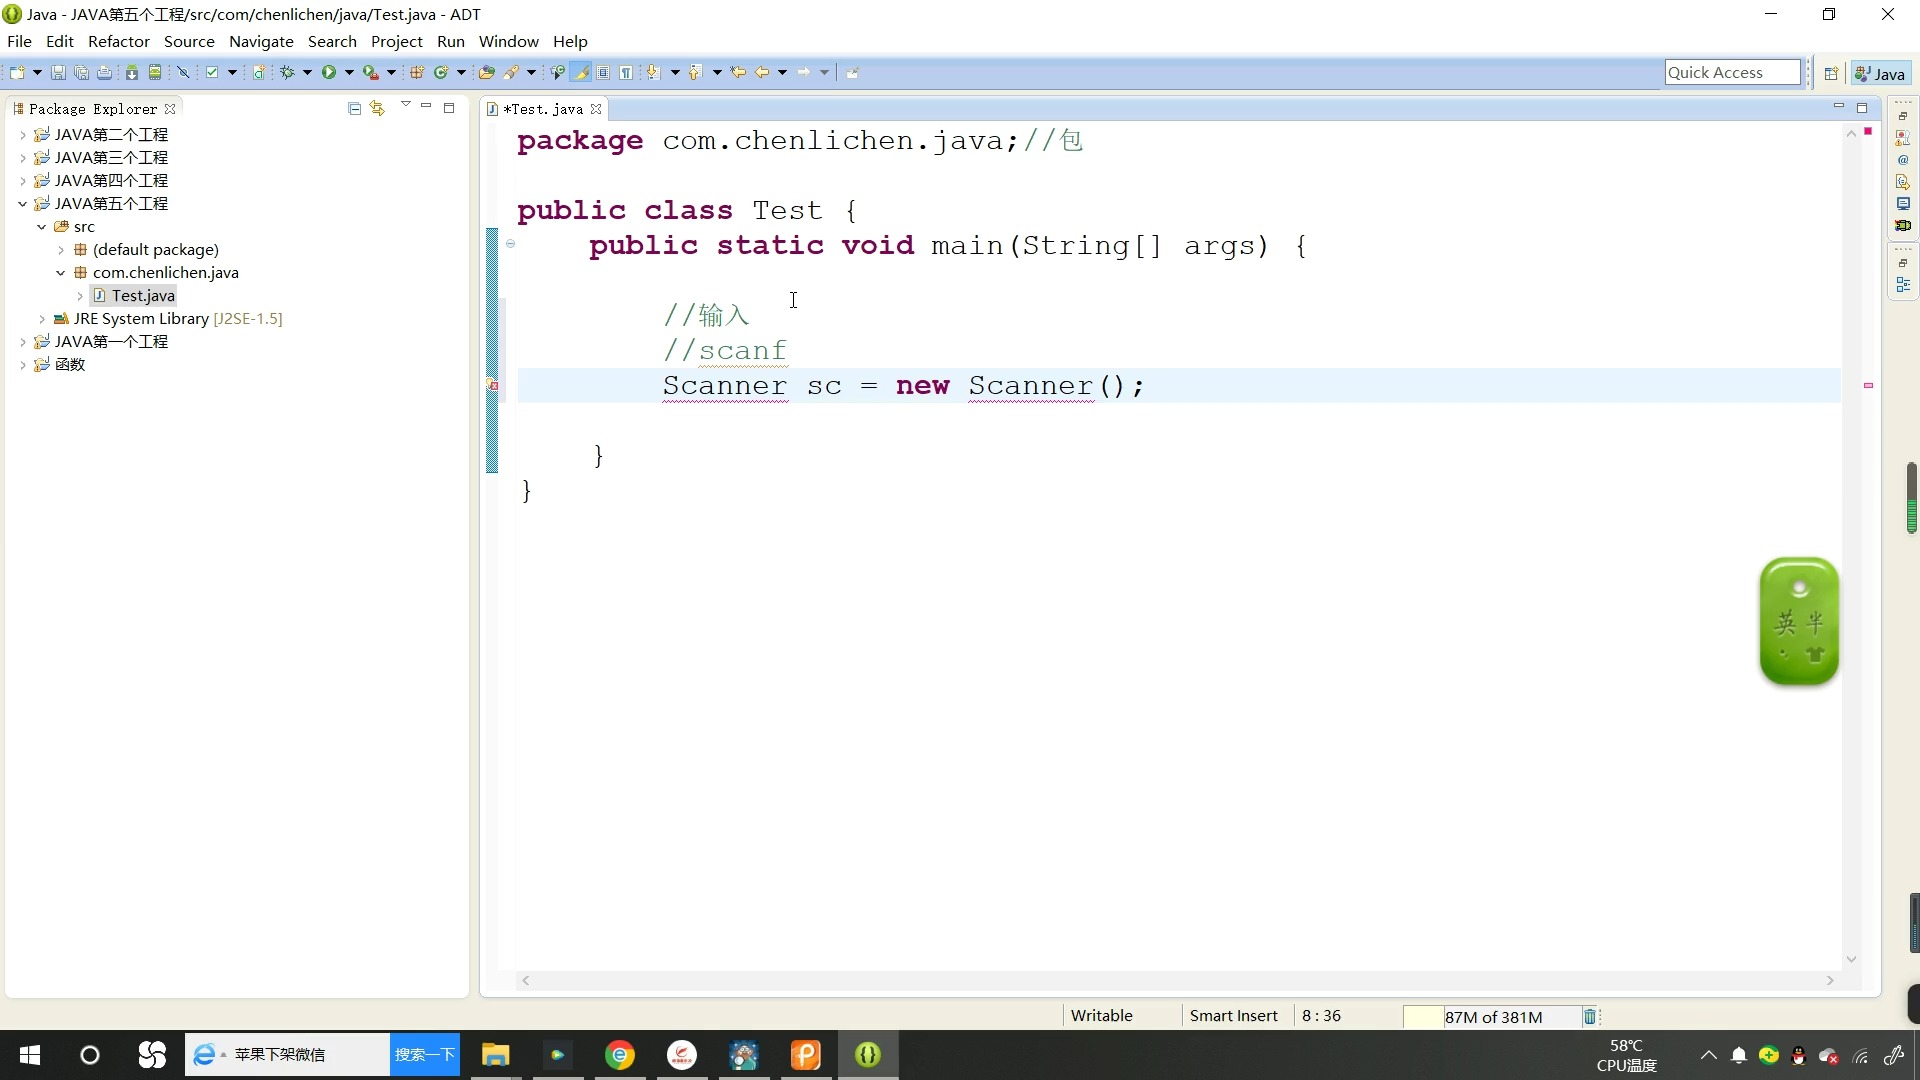Open the Navigate menu
Screen dimensions: 1920x1080
click(x=261, y=41)
